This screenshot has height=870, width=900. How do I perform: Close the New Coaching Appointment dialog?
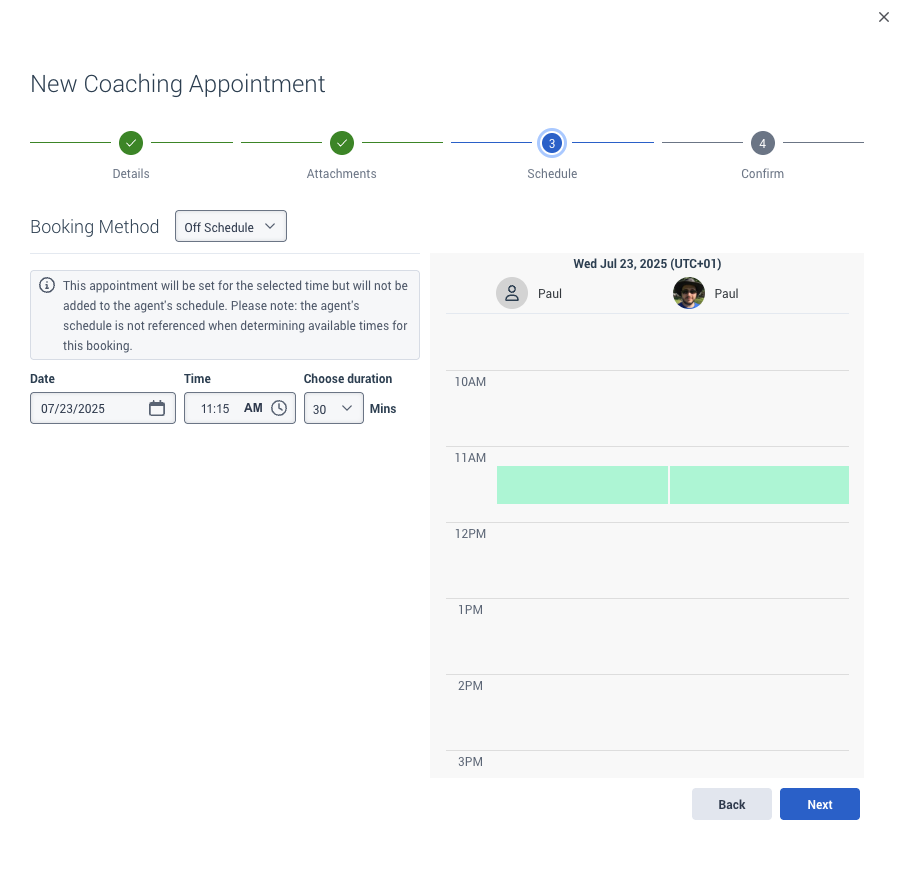click(883, 17)
